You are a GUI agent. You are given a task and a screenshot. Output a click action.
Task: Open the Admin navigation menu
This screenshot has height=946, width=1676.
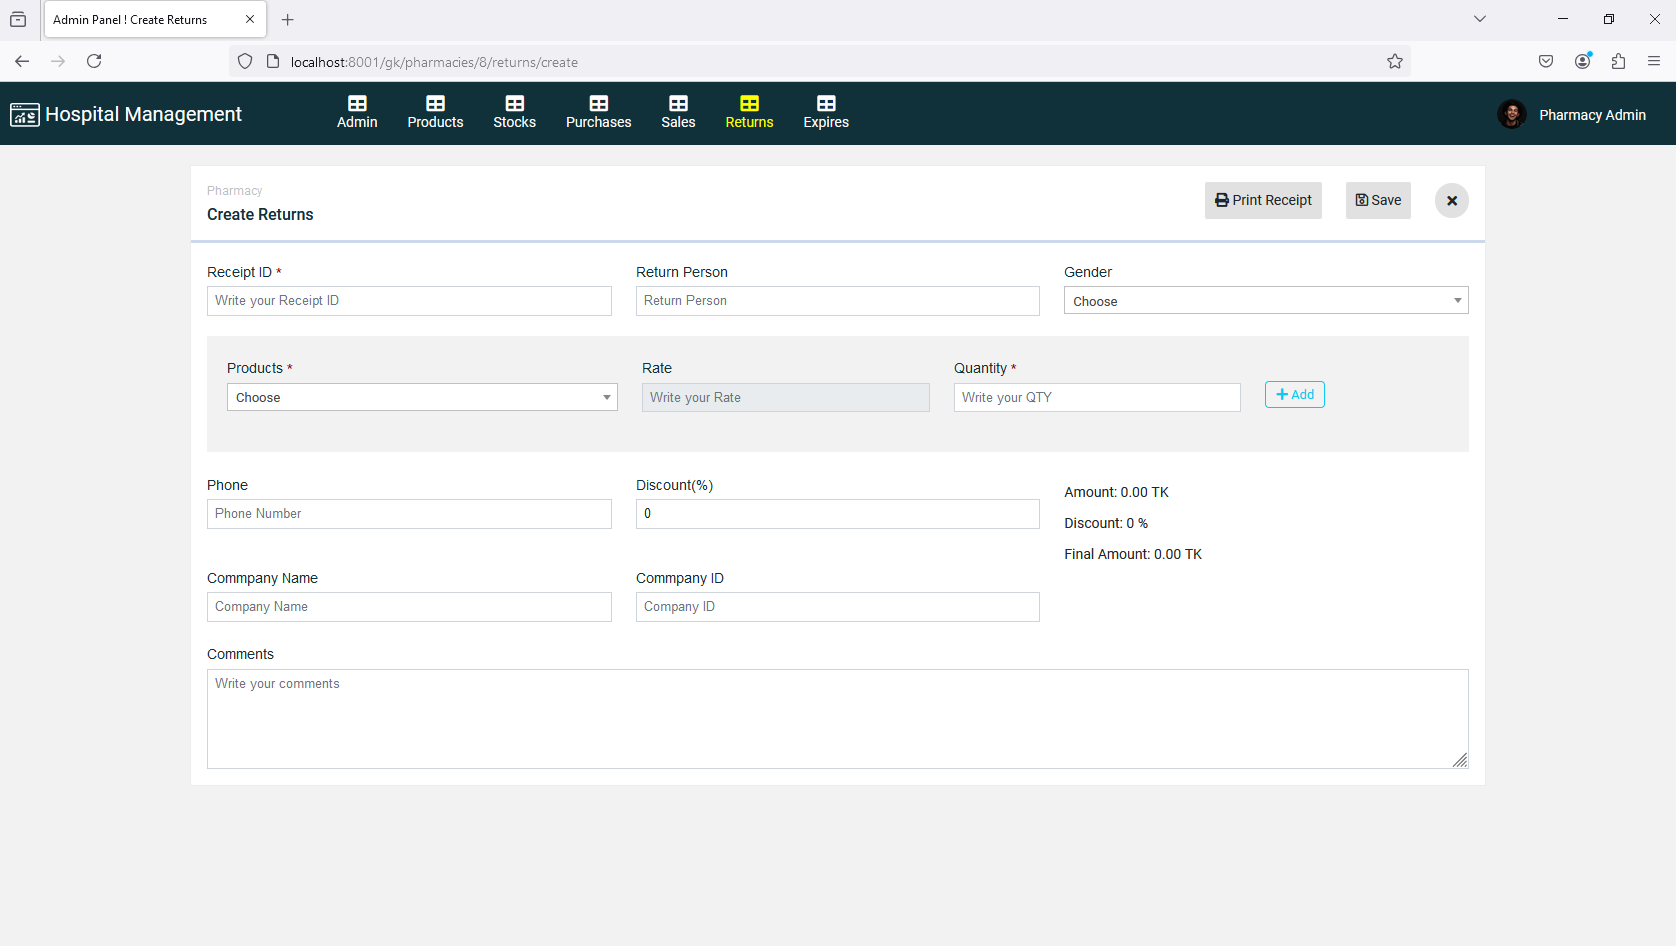(357, 113)
